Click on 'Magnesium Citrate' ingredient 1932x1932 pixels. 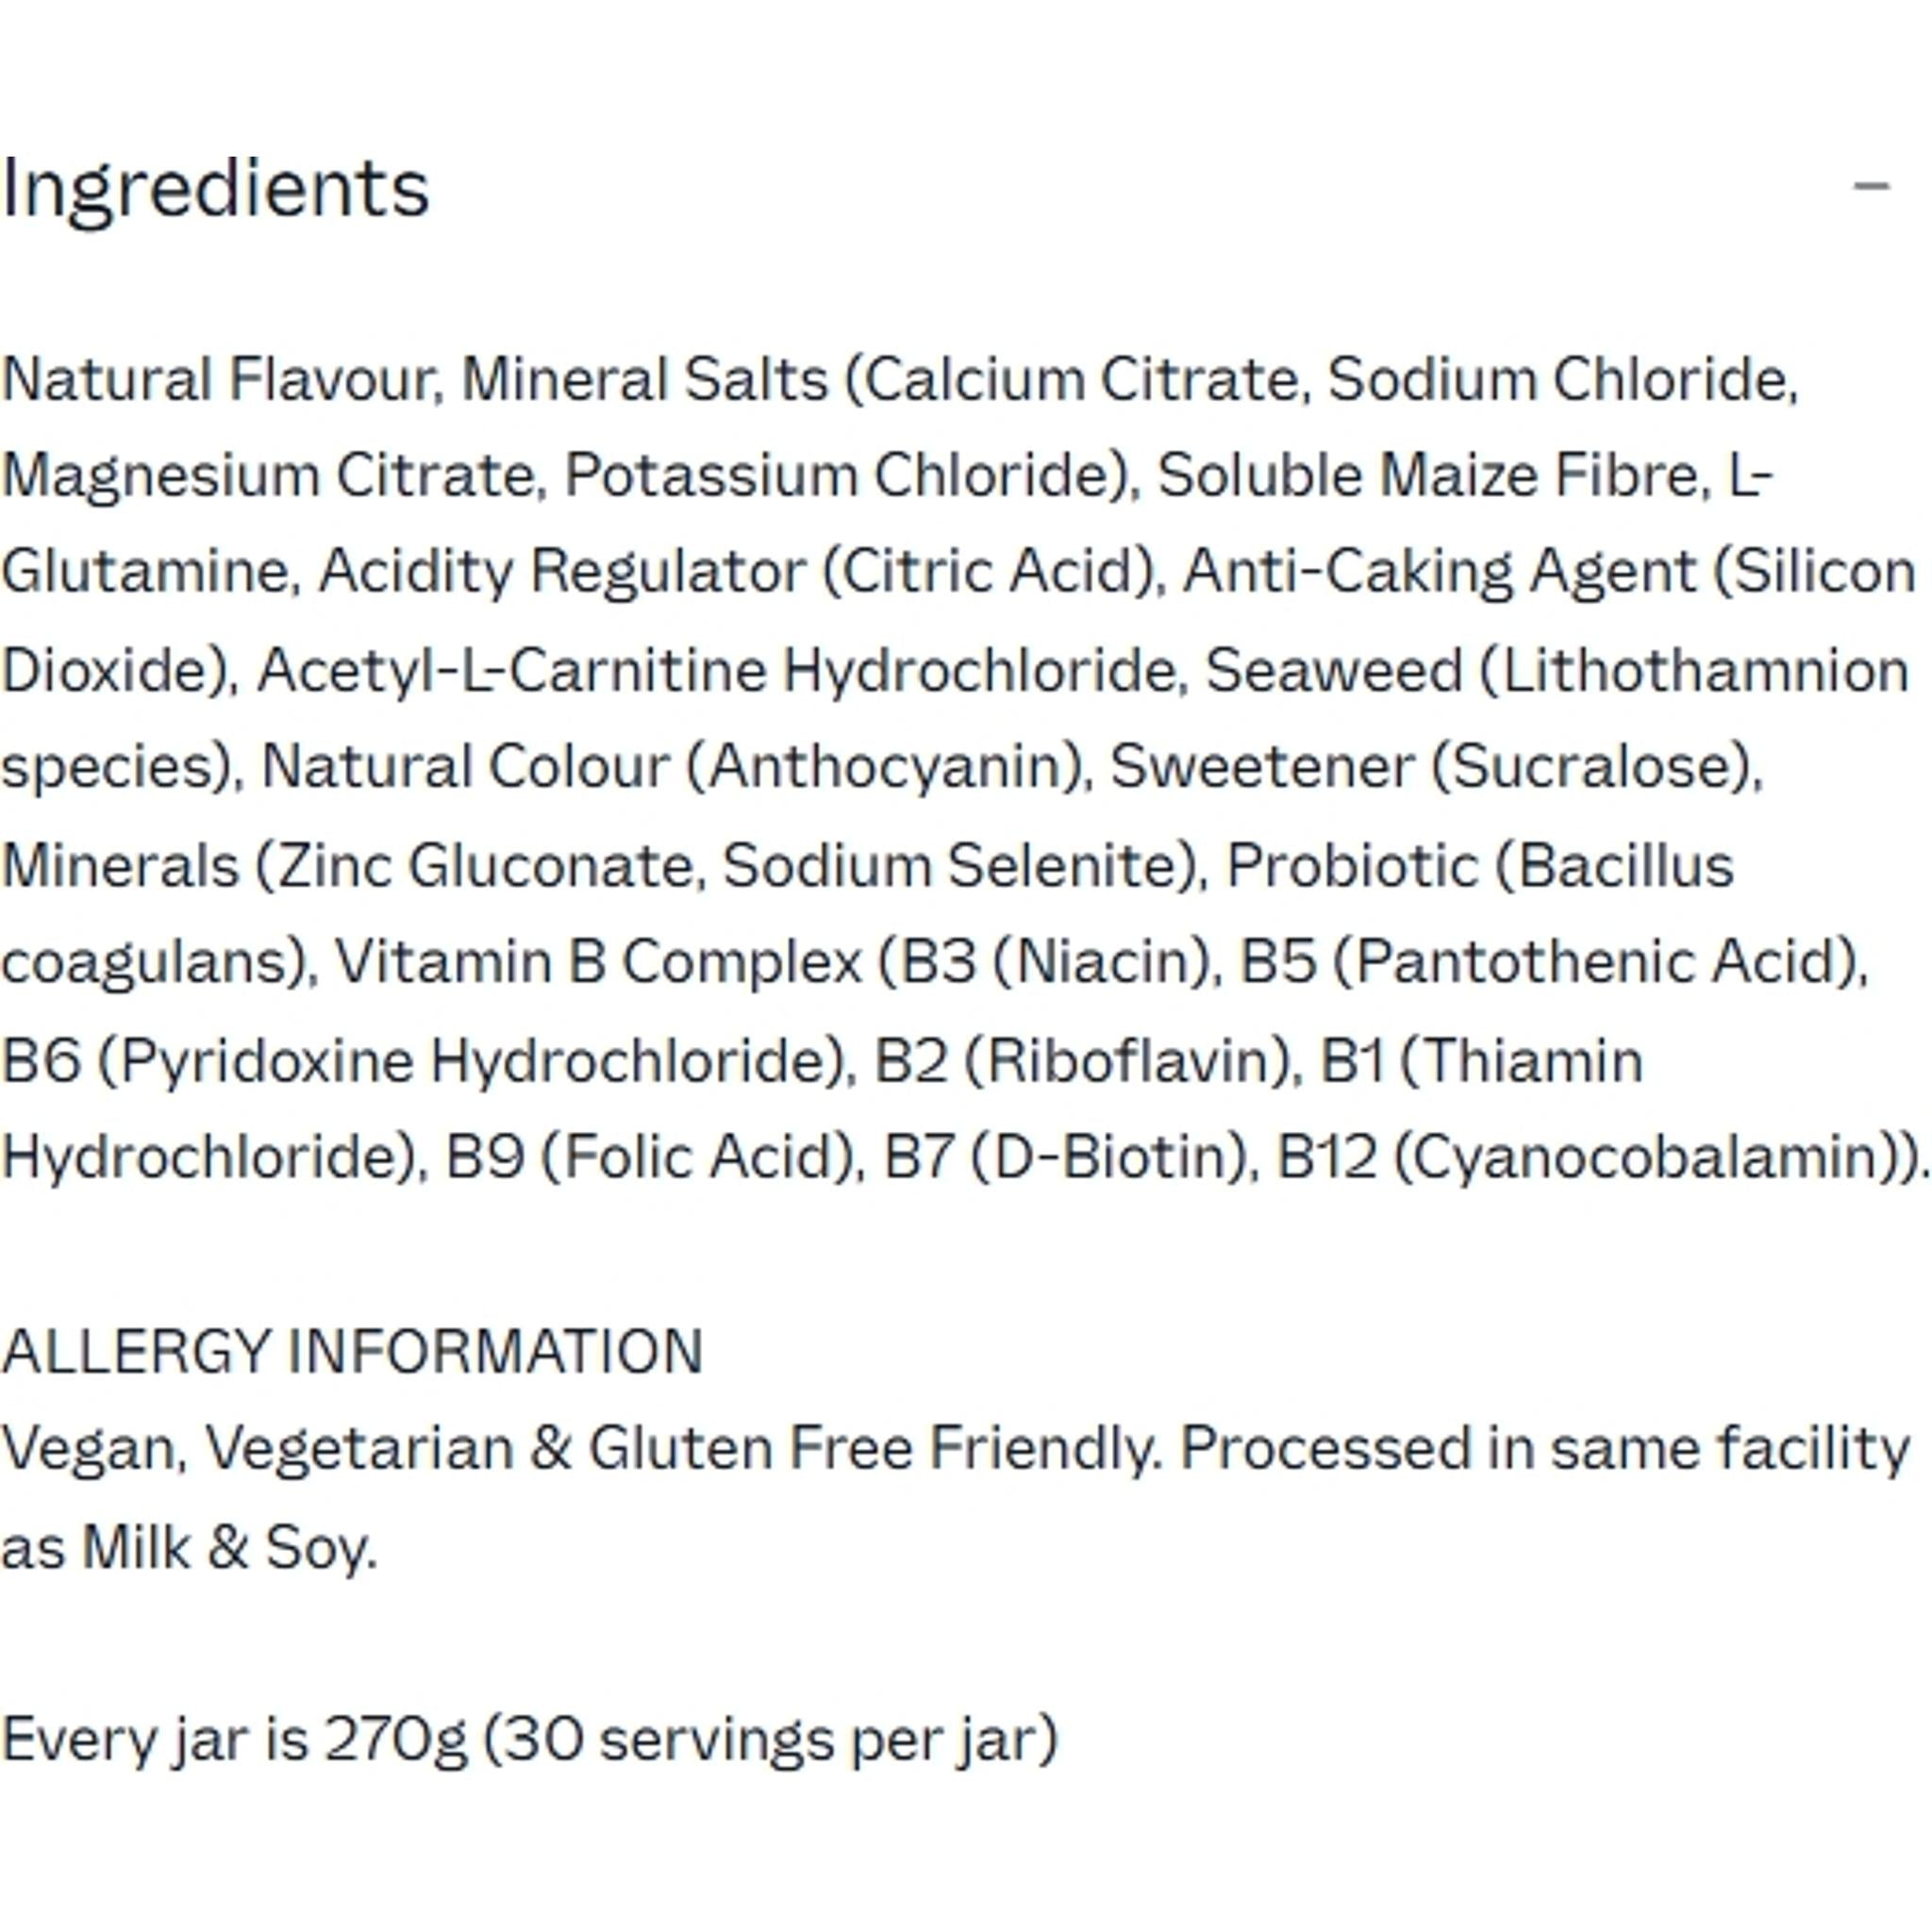click(x=269, y=475)
